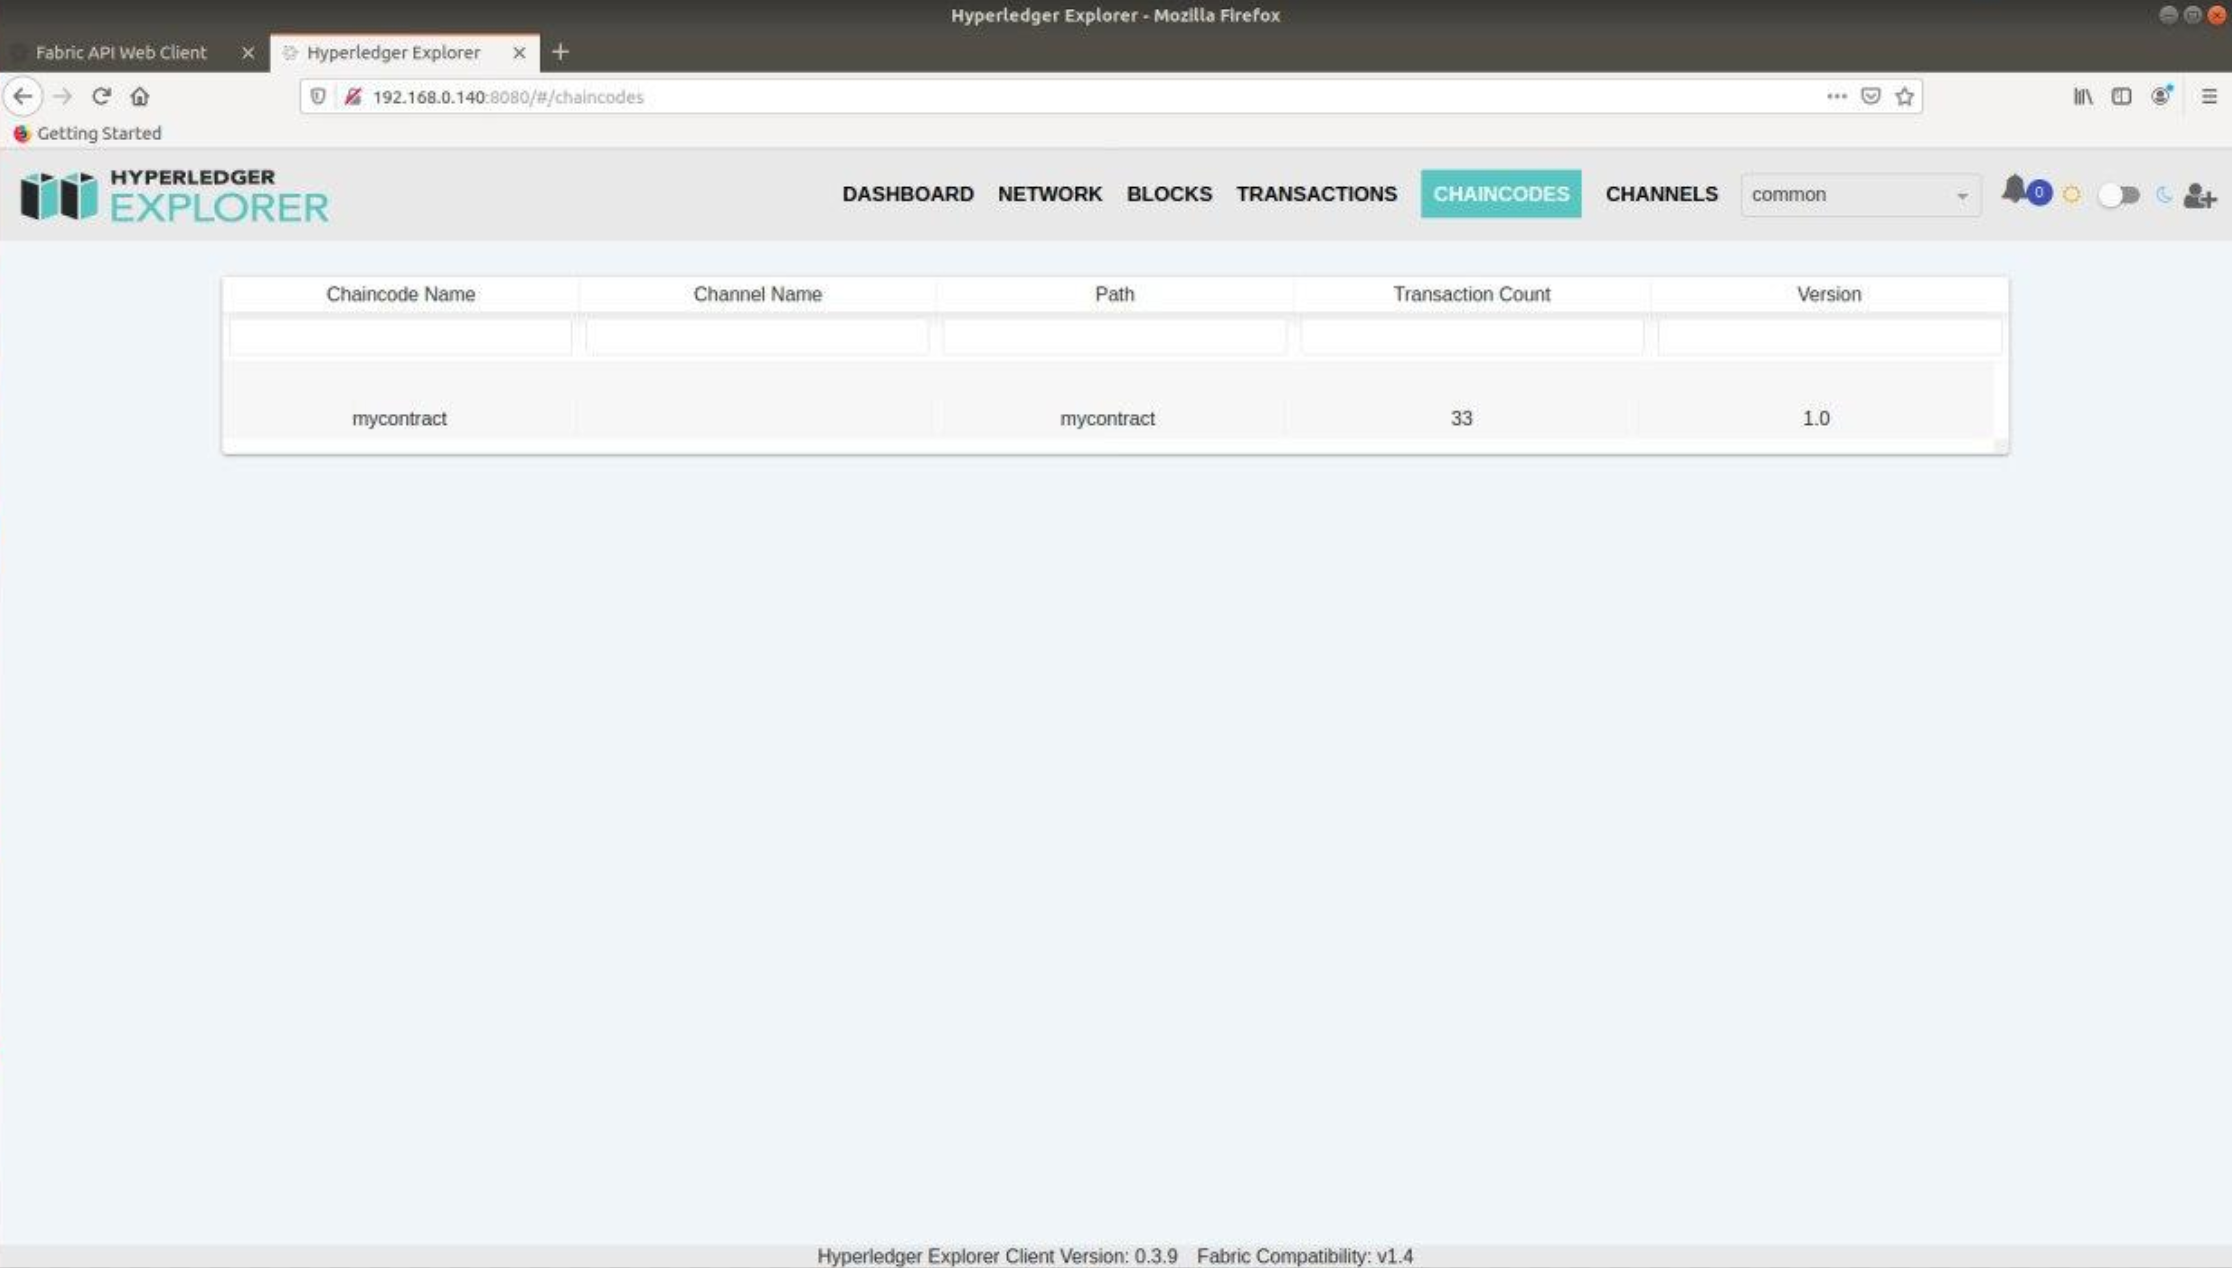Open page actions three-dot menu
The image size is (2234, 1272).
tap(1837, 97)
